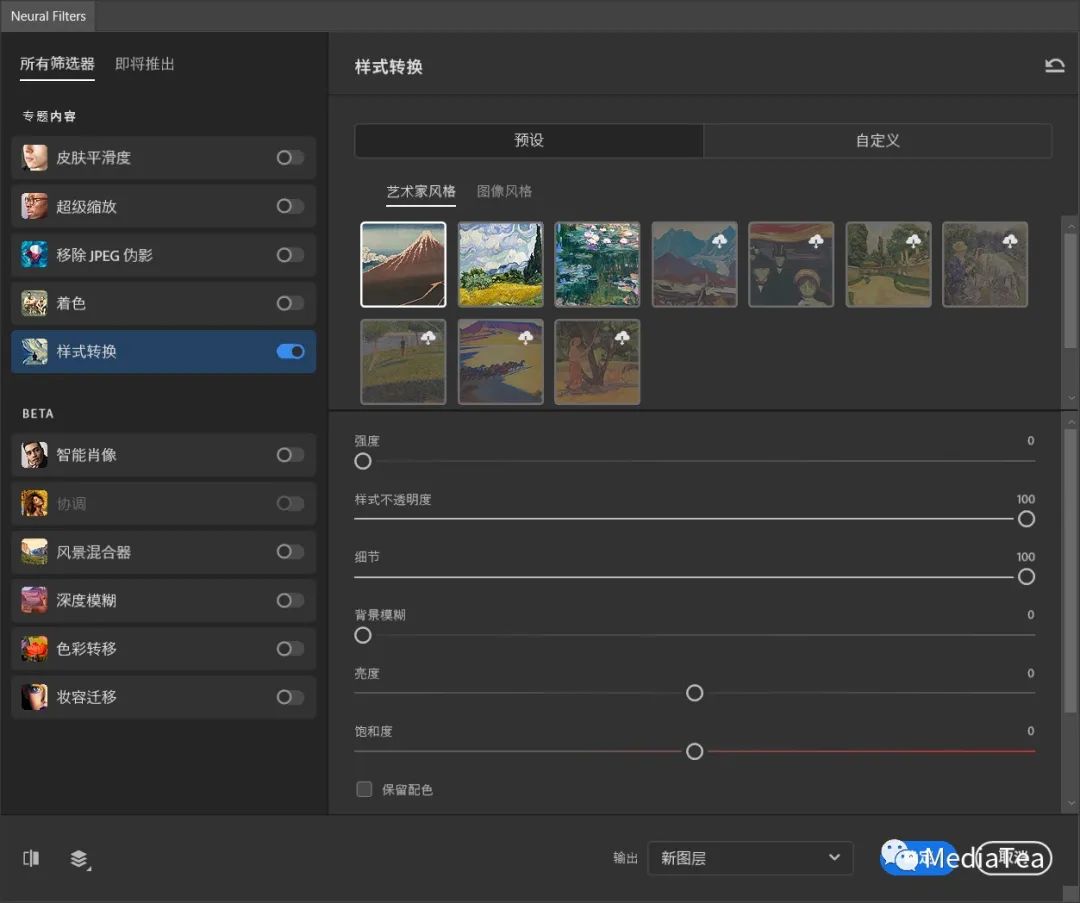Download the blue mountain style via cloud icon
The height and width of the screenshot is (903, 1080).
coord(719,240)
